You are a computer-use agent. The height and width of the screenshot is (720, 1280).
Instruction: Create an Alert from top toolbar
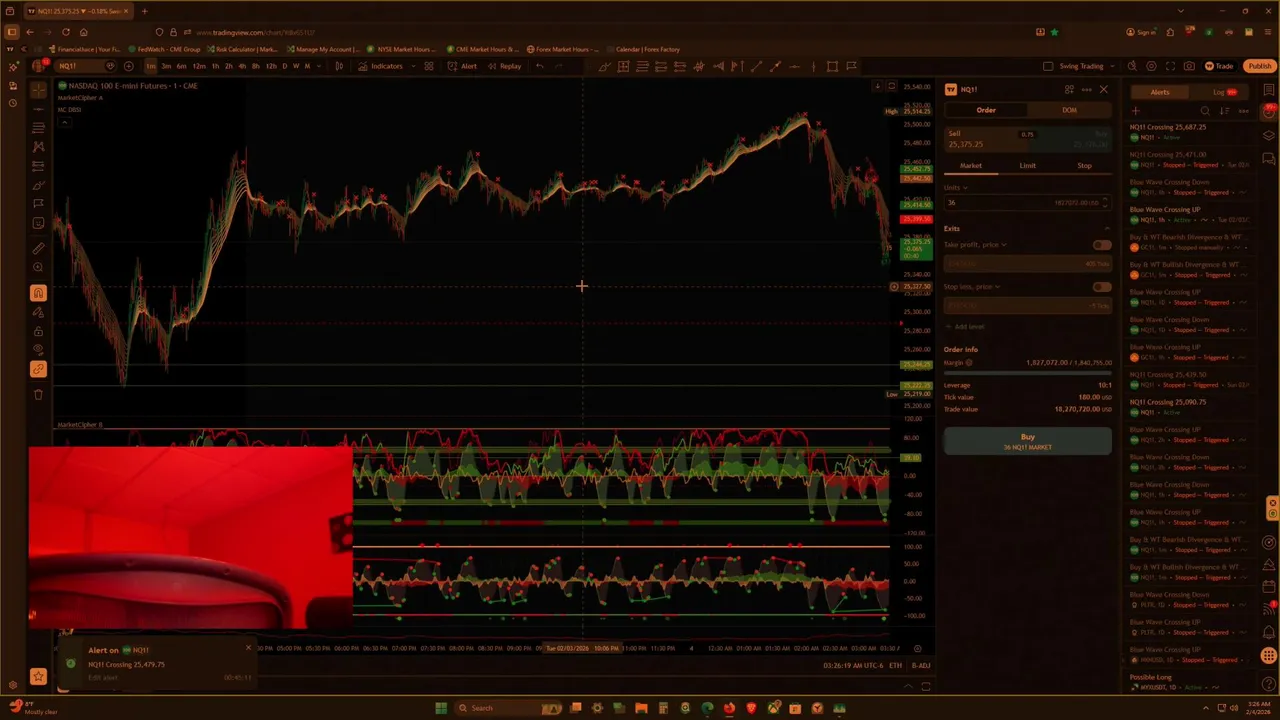[462, 66]
